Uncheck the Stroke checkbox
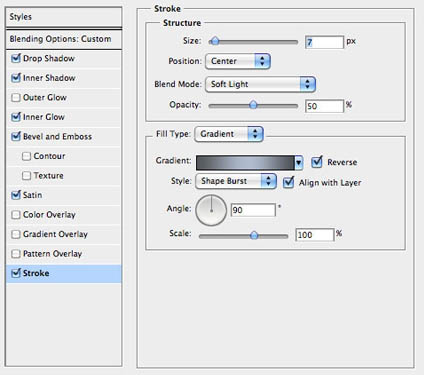The width and height of the screenshot is (424, 375). click(16, 273)
